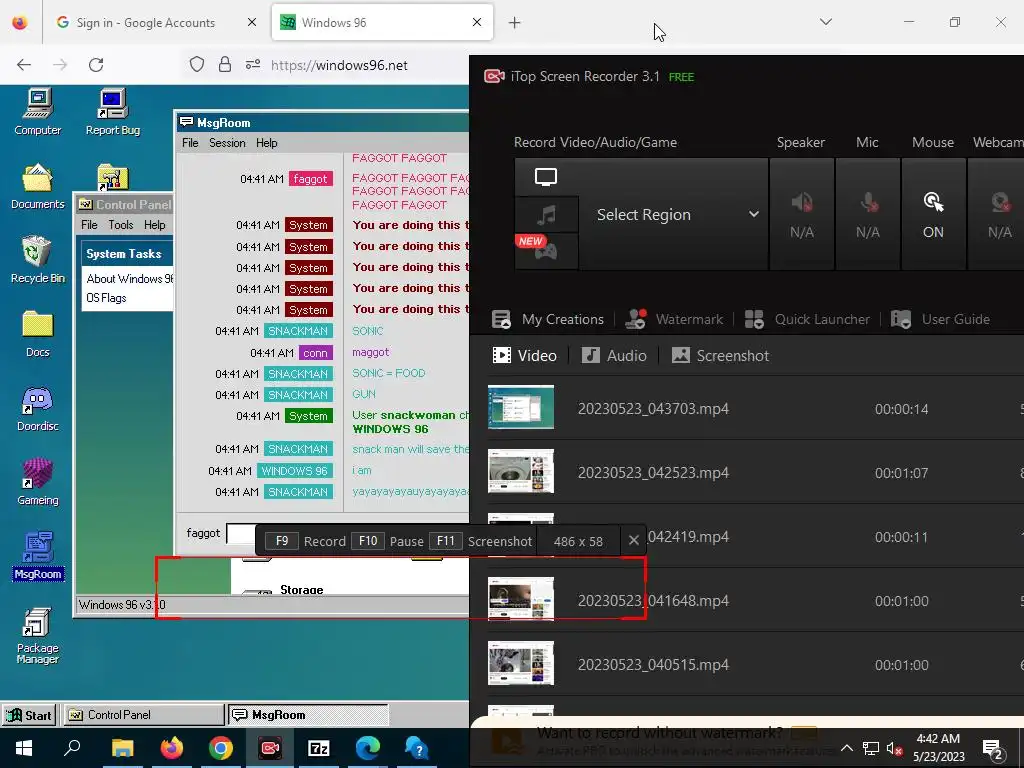Screen dimensions: 1024x768
Task: Open the MsgRoom Session menu
Action: click(227, 143)
